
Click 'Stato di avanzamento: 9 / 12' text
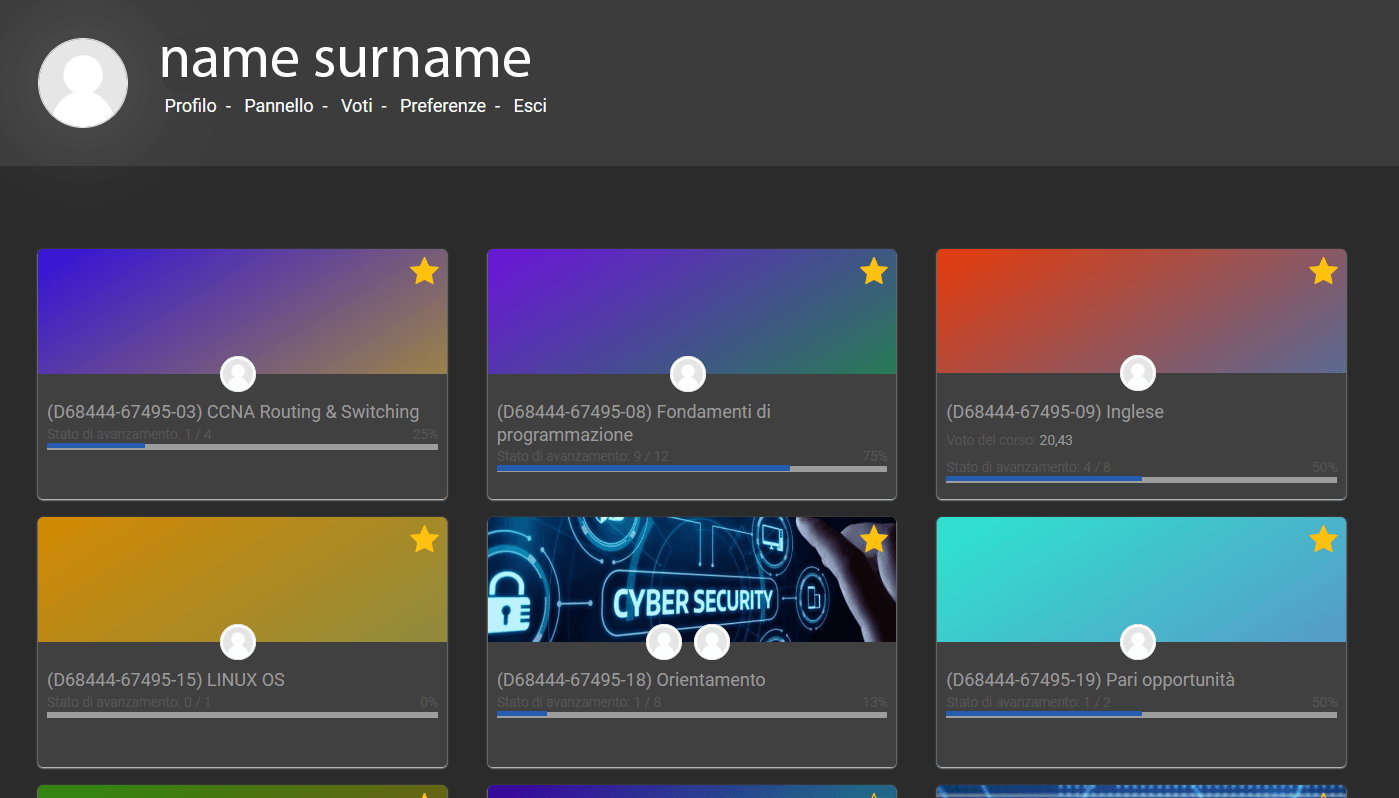(582, 457)
